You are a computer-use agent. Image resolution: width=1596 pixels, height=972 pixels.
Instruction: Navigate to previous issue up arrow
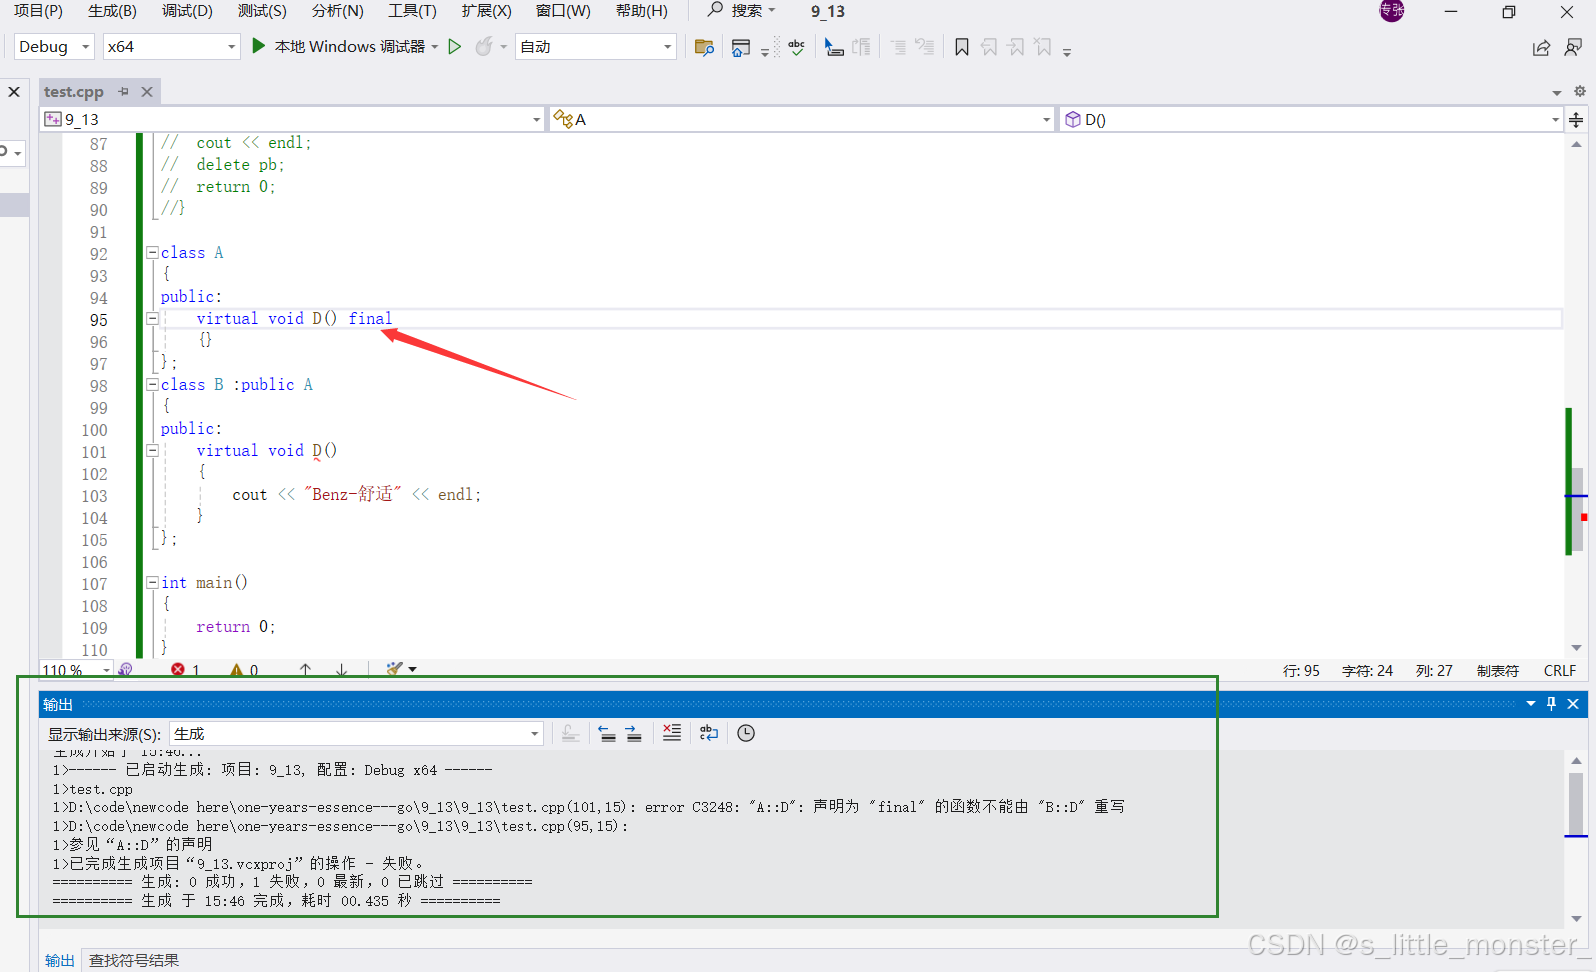(305, 670)
